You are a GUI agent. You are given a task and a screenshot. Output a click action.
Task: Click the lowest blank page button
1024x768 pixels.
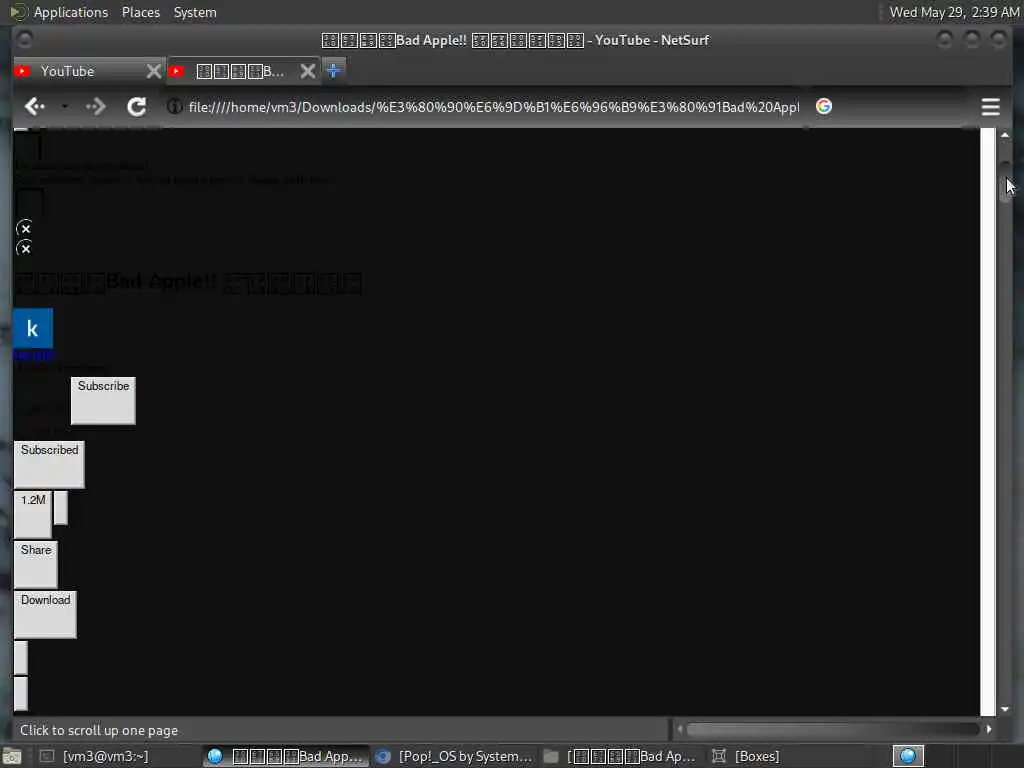tap(21, 694)
